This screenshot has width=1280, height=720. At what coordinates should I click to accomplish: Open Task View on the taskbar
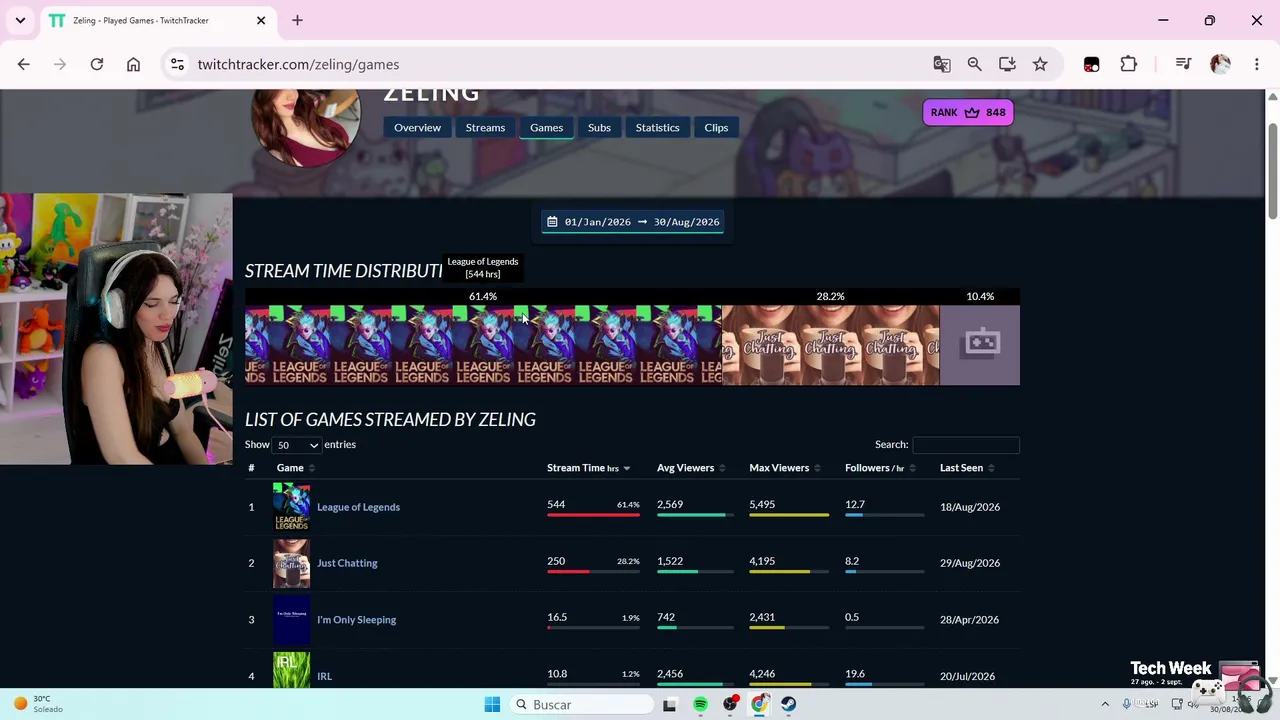(x=669, y=705)
